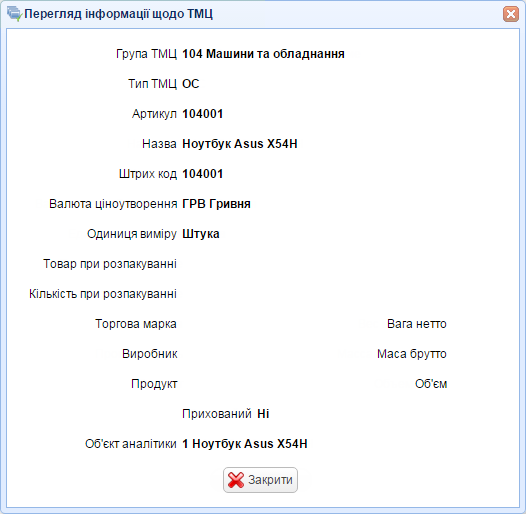Click the 'Валюта ціноутворення' label
Image resolution: width=526 pixels, height=514 pixels.
click(x=113, y=204)
